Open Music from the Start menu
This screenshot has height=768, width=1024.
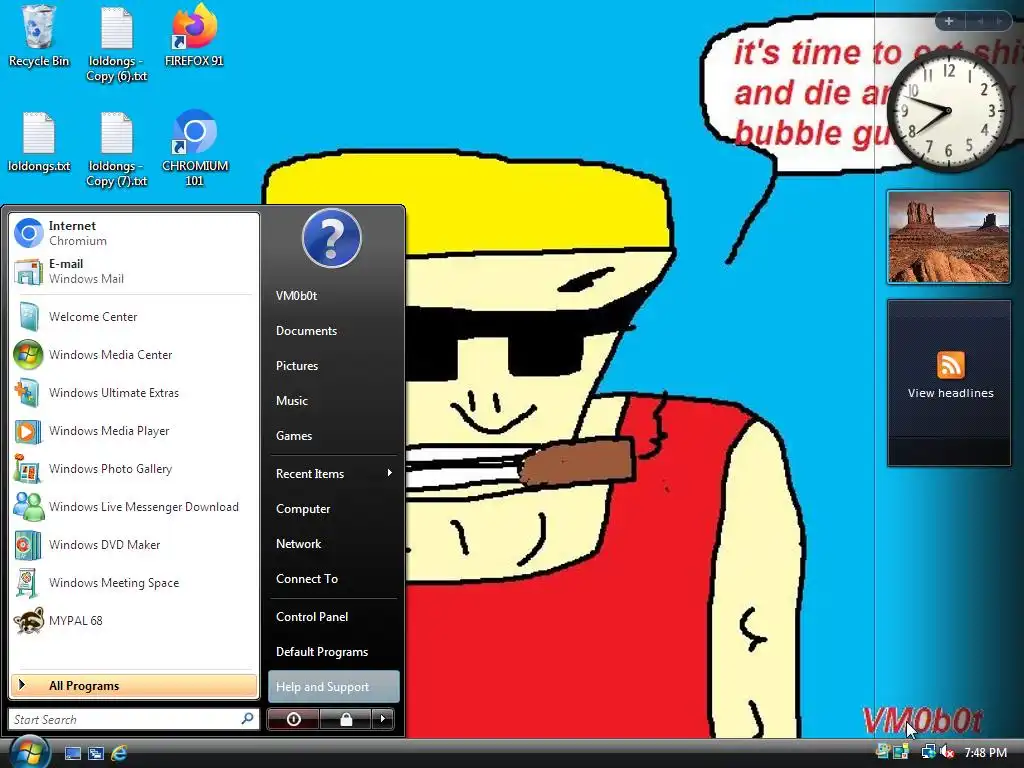(x=333, y=401)
